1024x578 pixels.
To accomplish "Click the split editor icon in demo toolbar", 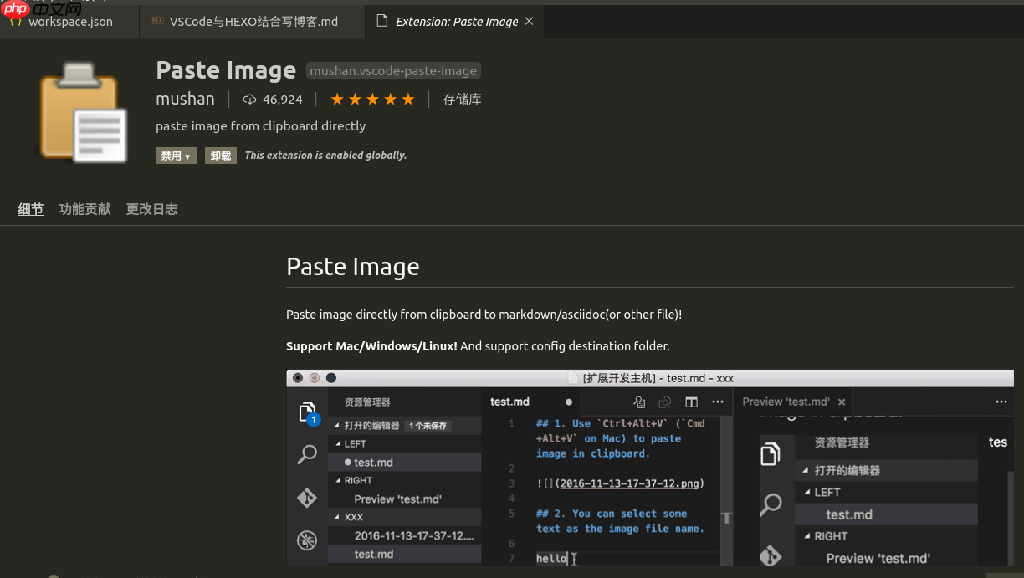I will point(691,402).
